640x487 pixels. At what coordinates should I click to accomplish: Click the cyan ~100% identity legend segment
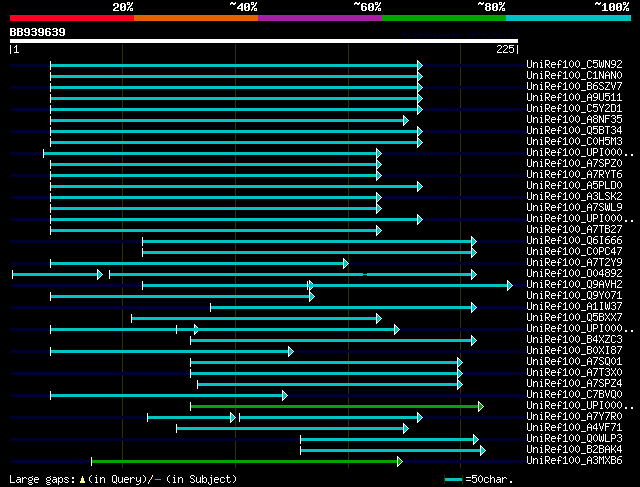pyautogui.click(x=569, y=18)
